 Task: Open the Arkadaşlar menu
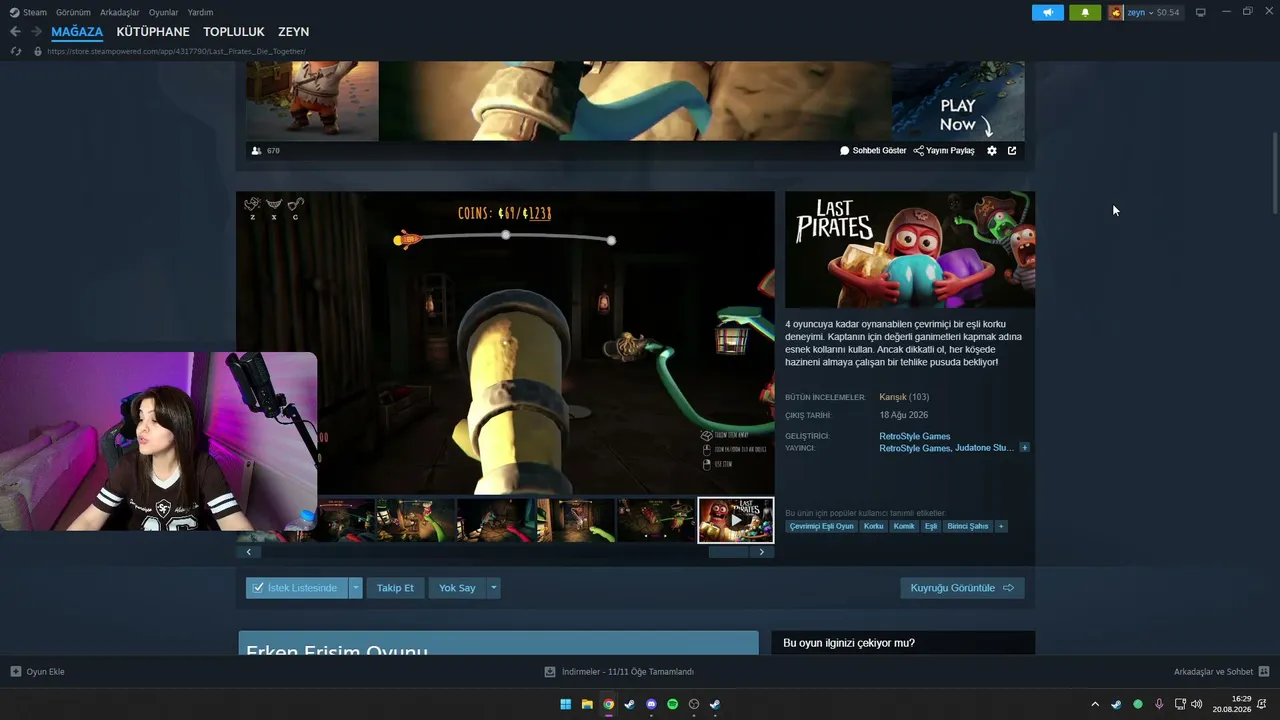pos(120,12)
